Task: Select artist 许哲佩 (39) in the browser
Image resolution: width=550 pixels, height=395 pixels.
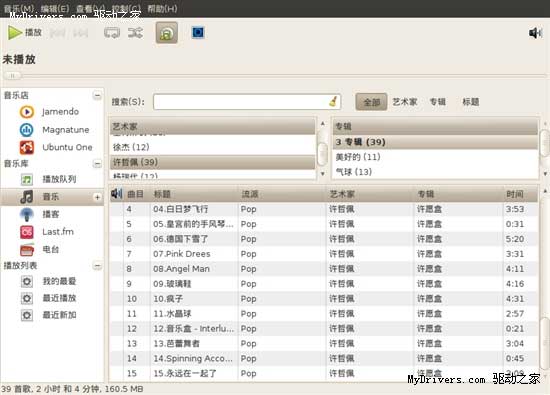Action: pyautogui.click(x=213, y=162)
